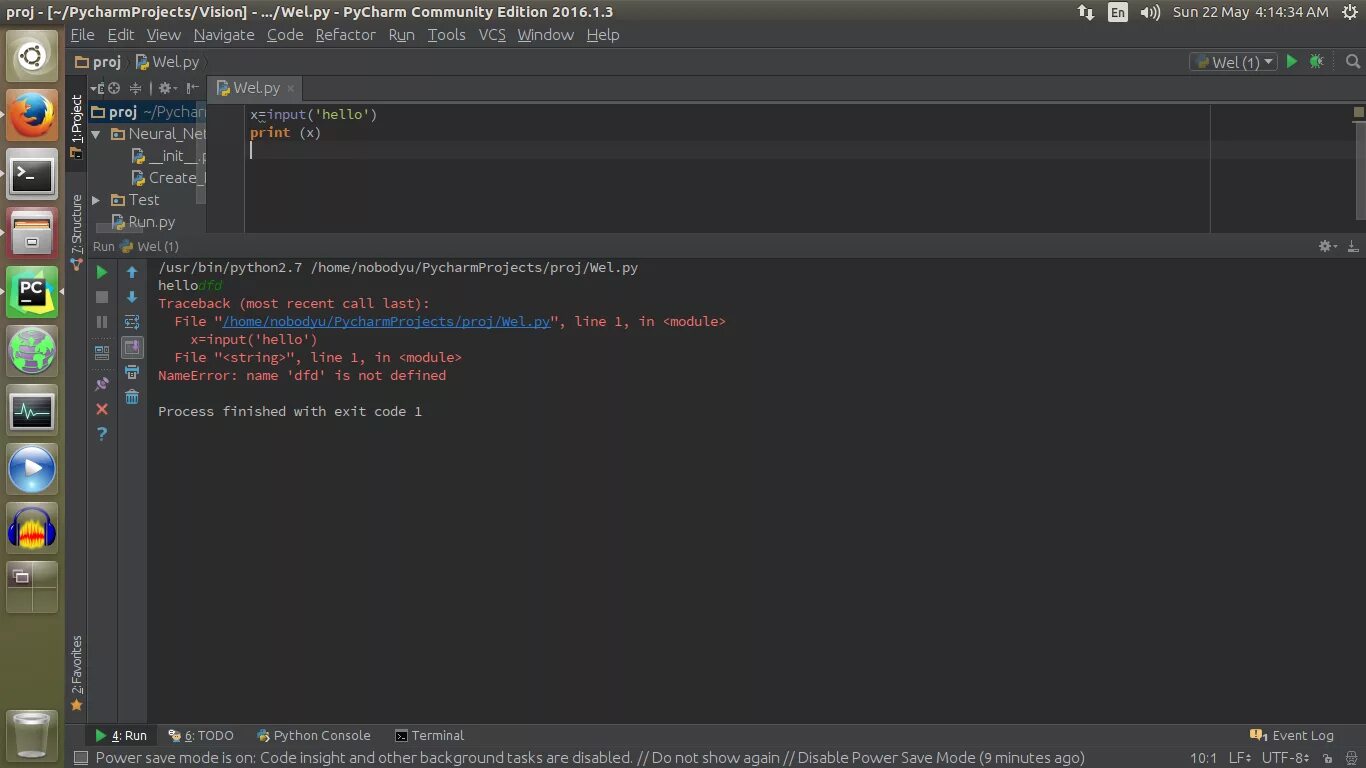Open help with the question mark icon

[x=102, y=434]
